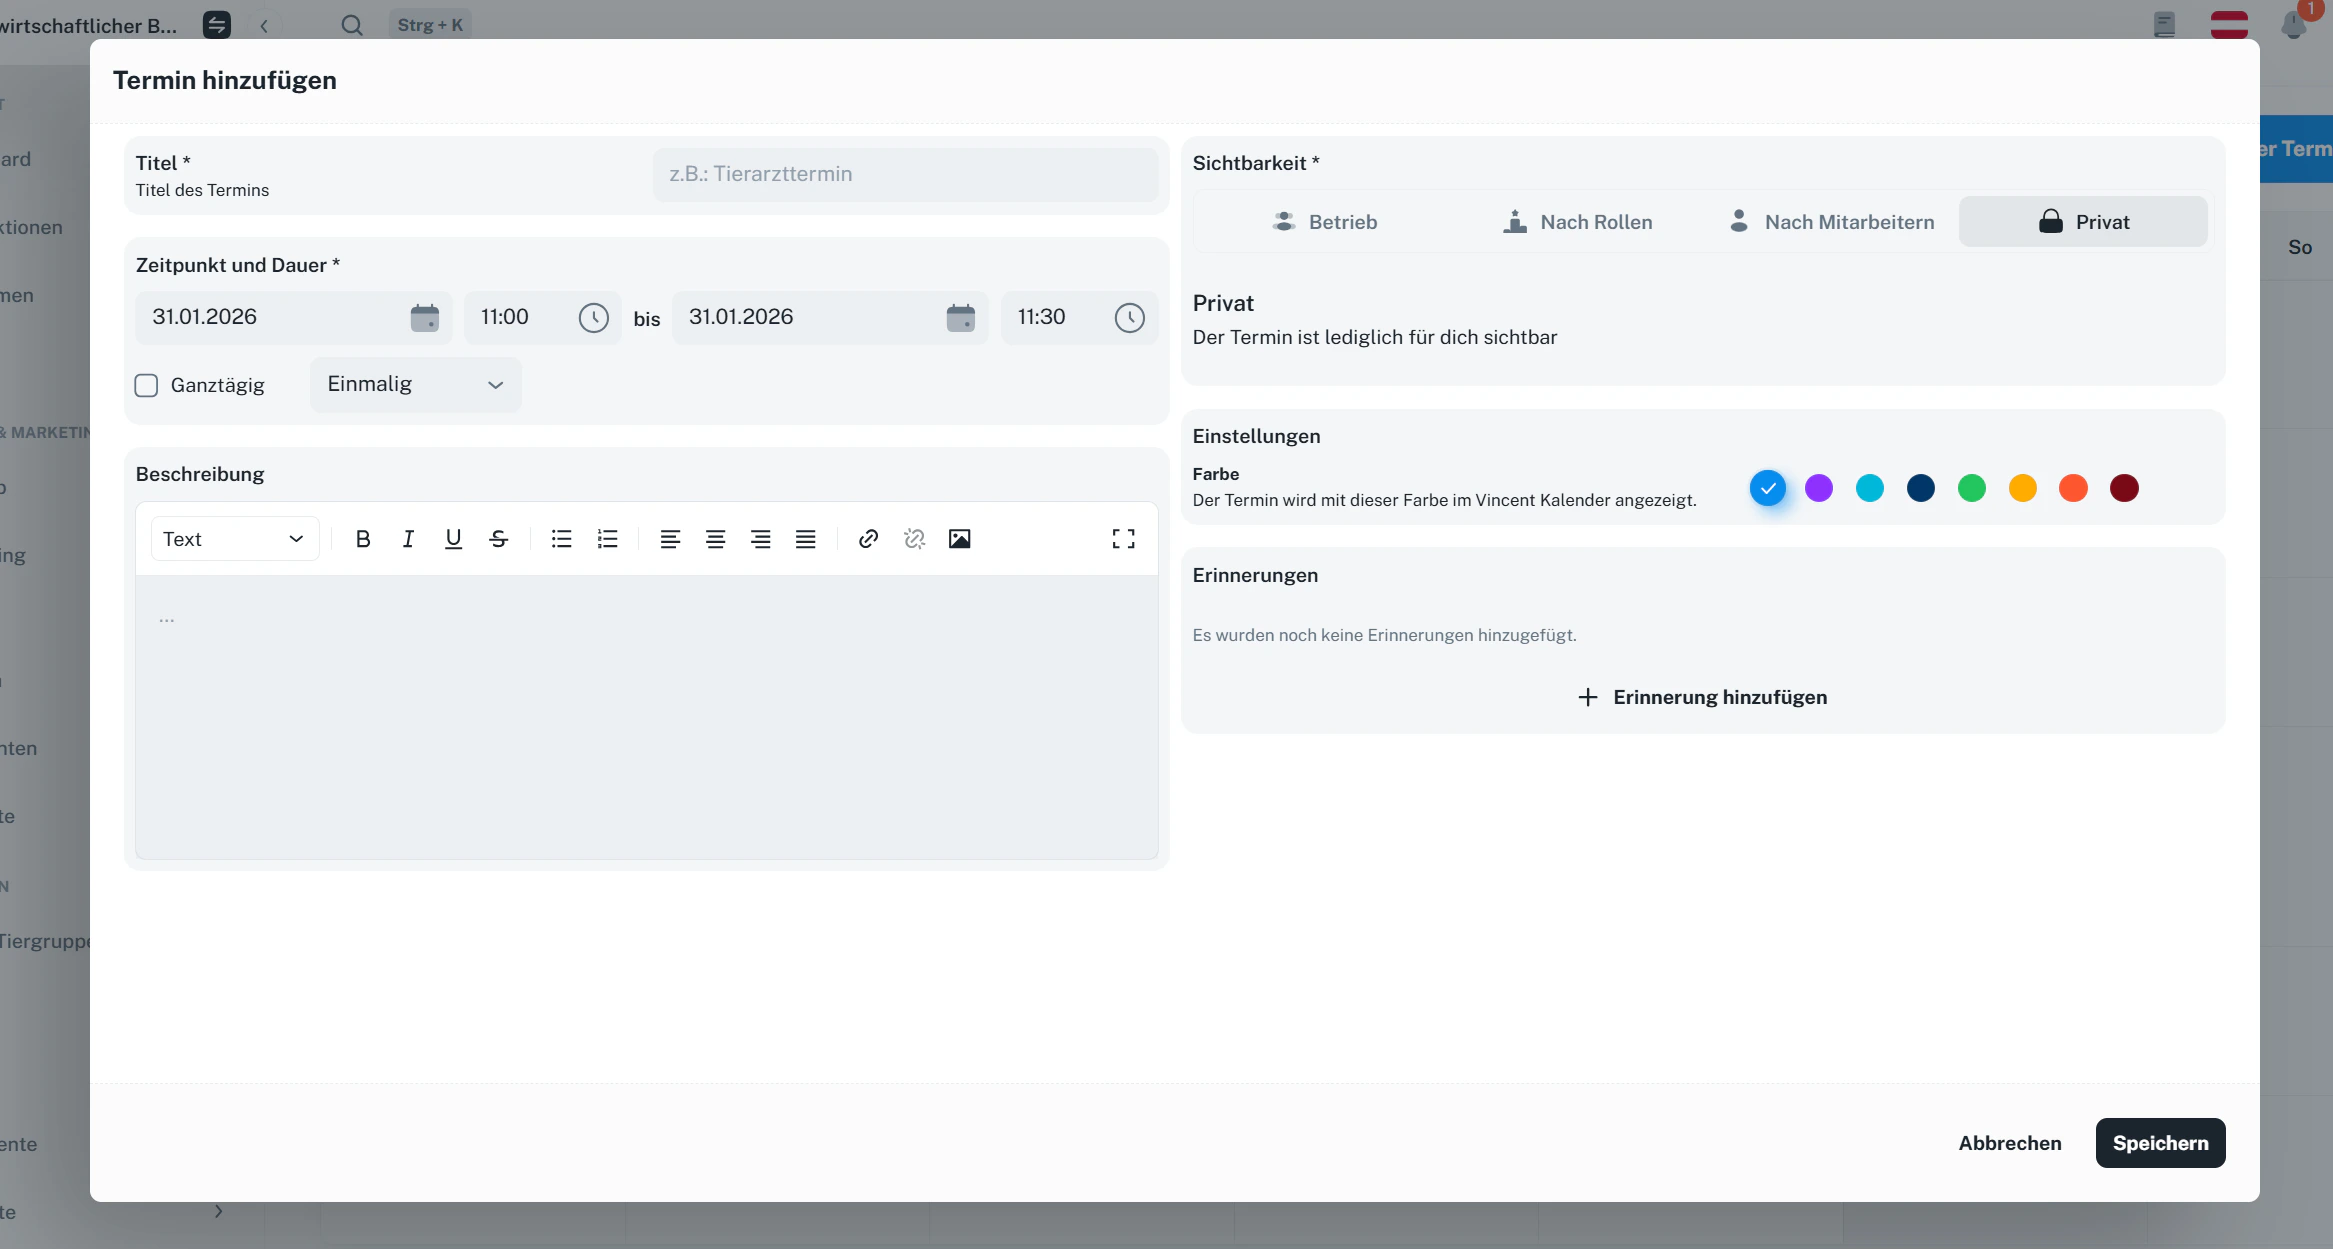Pick the purple color swatch
Viewport: 2333px width, 1249px height.
[x=1819, y=488]
